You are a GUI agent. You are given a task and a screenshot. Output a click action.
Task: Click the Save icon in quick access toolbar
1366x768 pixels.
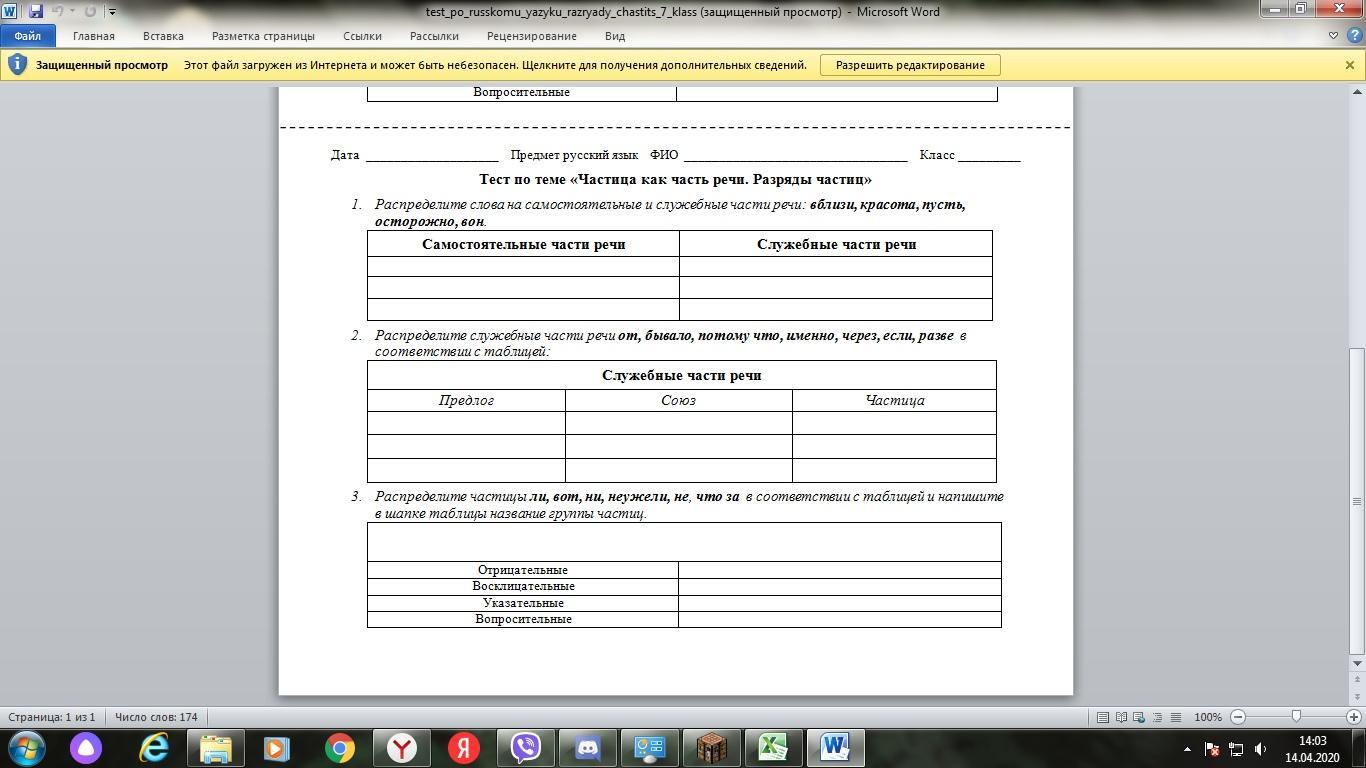[x=36, y=11]
